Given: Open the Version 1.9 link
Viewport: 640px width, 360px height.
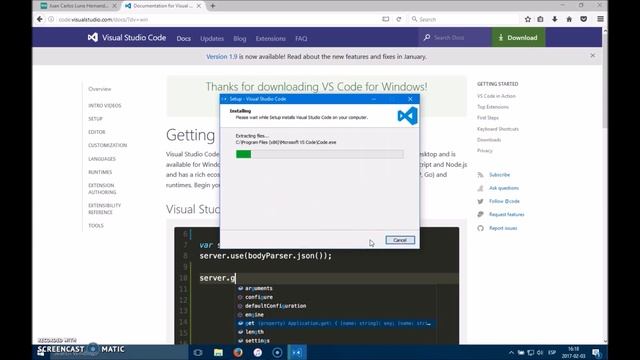Looking at the screenshot, I should point(222,57).
